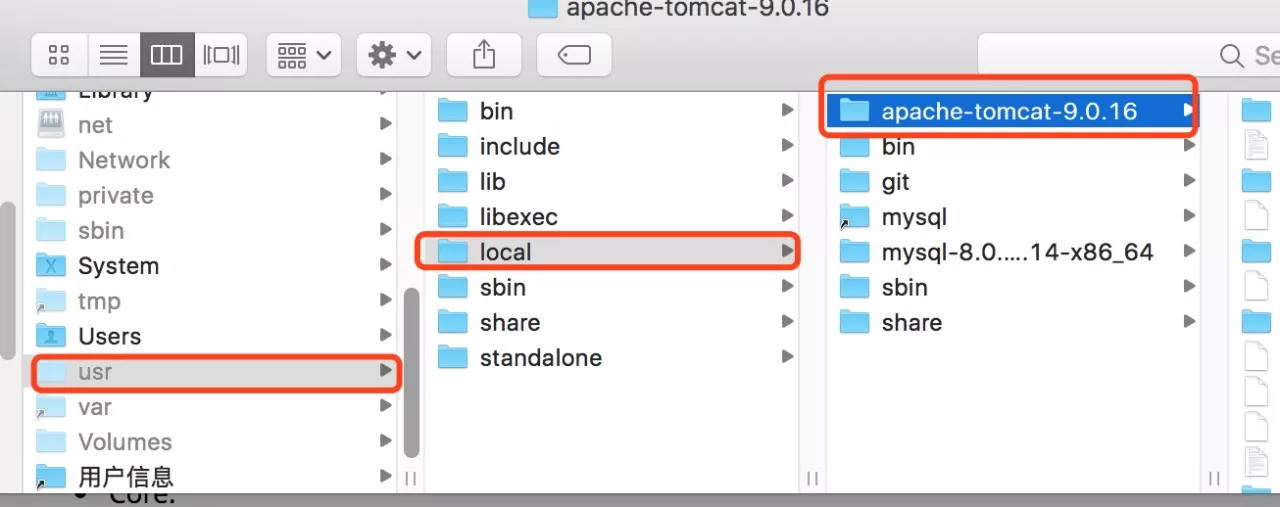Screen dimensions: 1280x507
Task: Switch to column view in Finder toolbar
Action: (x=167, y=55)
